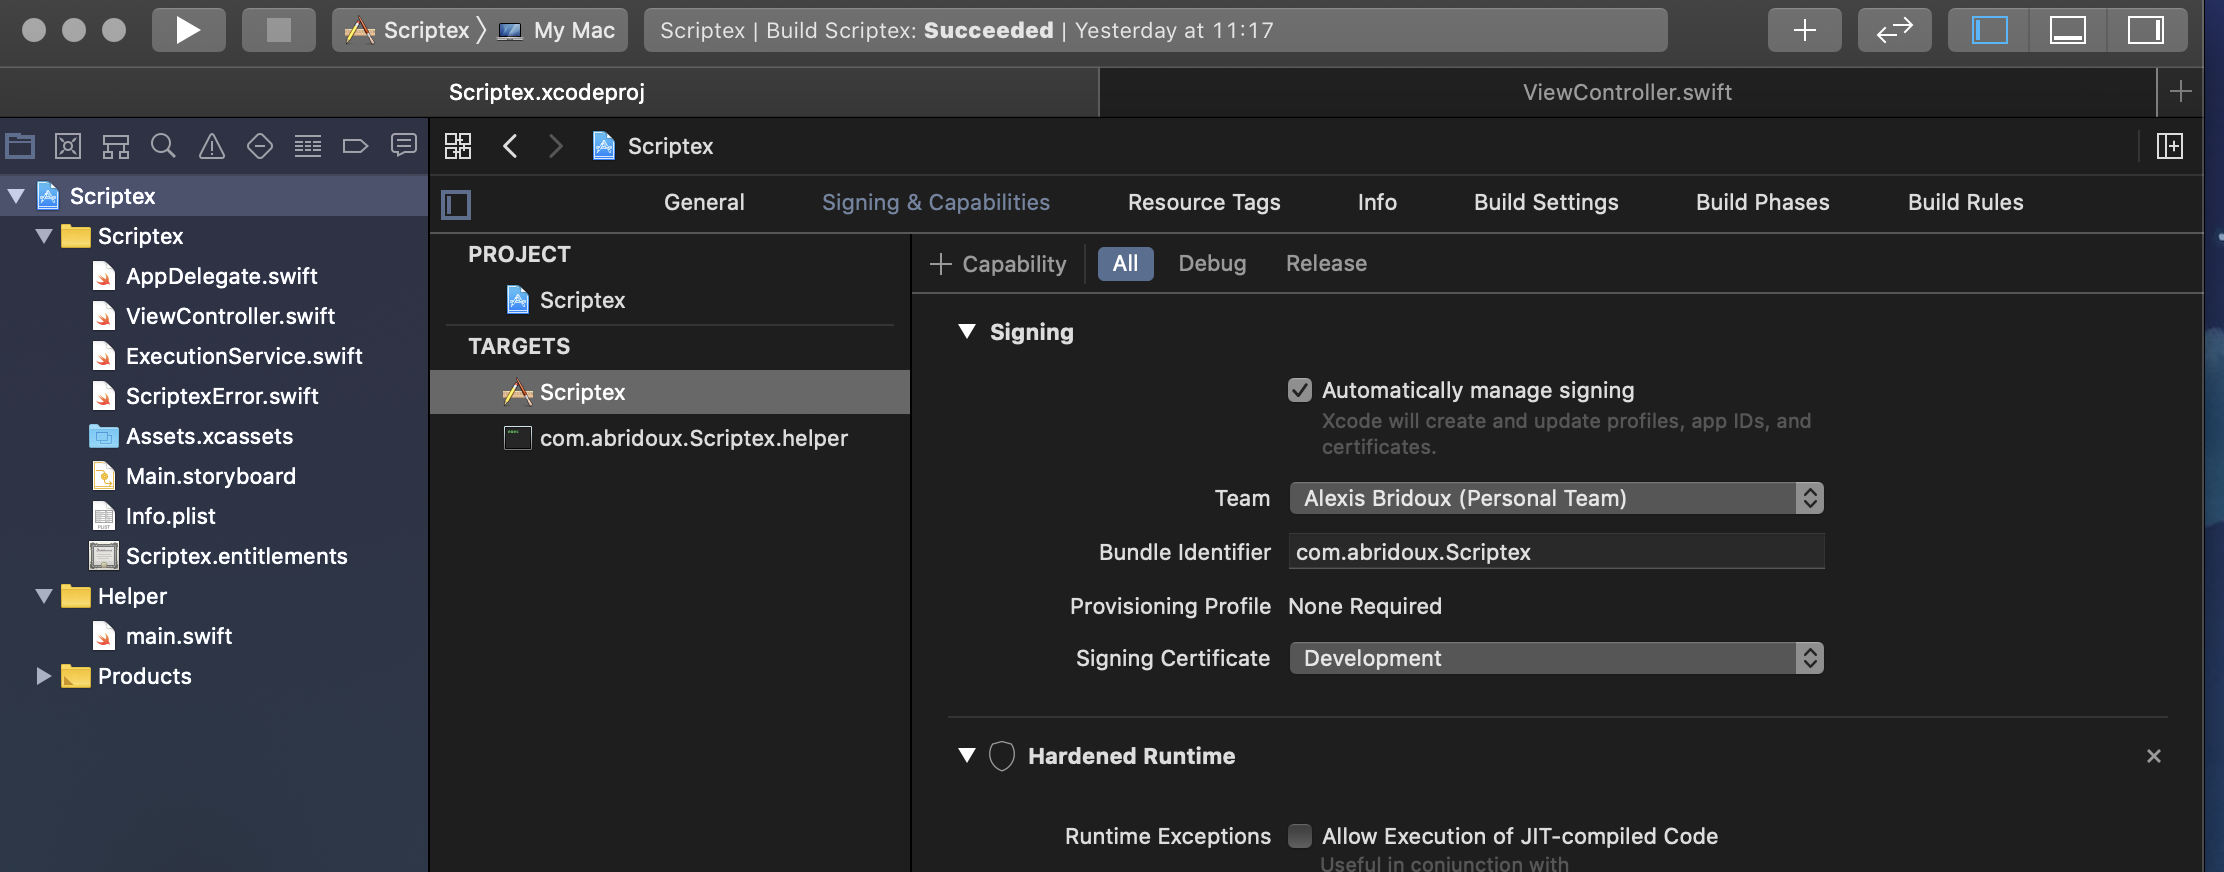Uncheck Automatically manage signing
2224x872 pixels.
1299,390
